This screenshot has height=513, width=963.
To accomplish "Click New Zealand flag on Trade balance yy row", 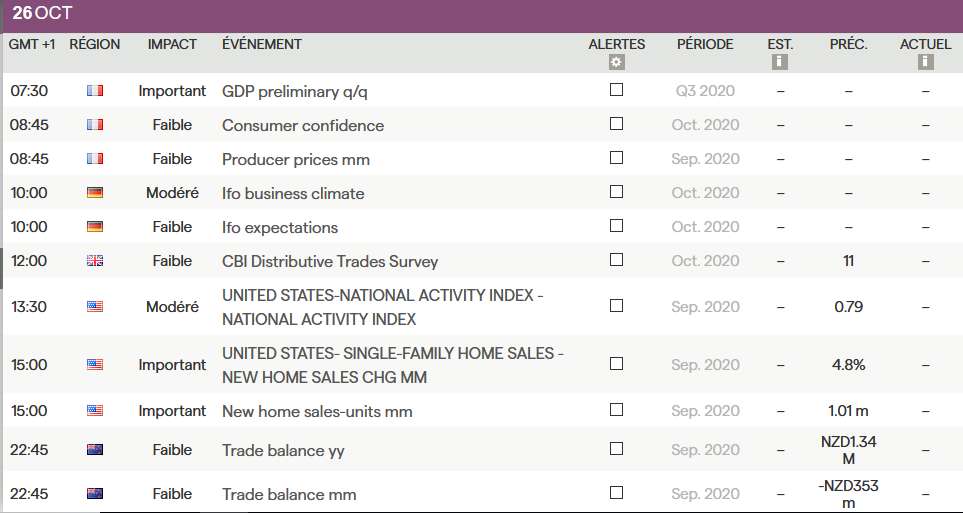I will [95, 450].
